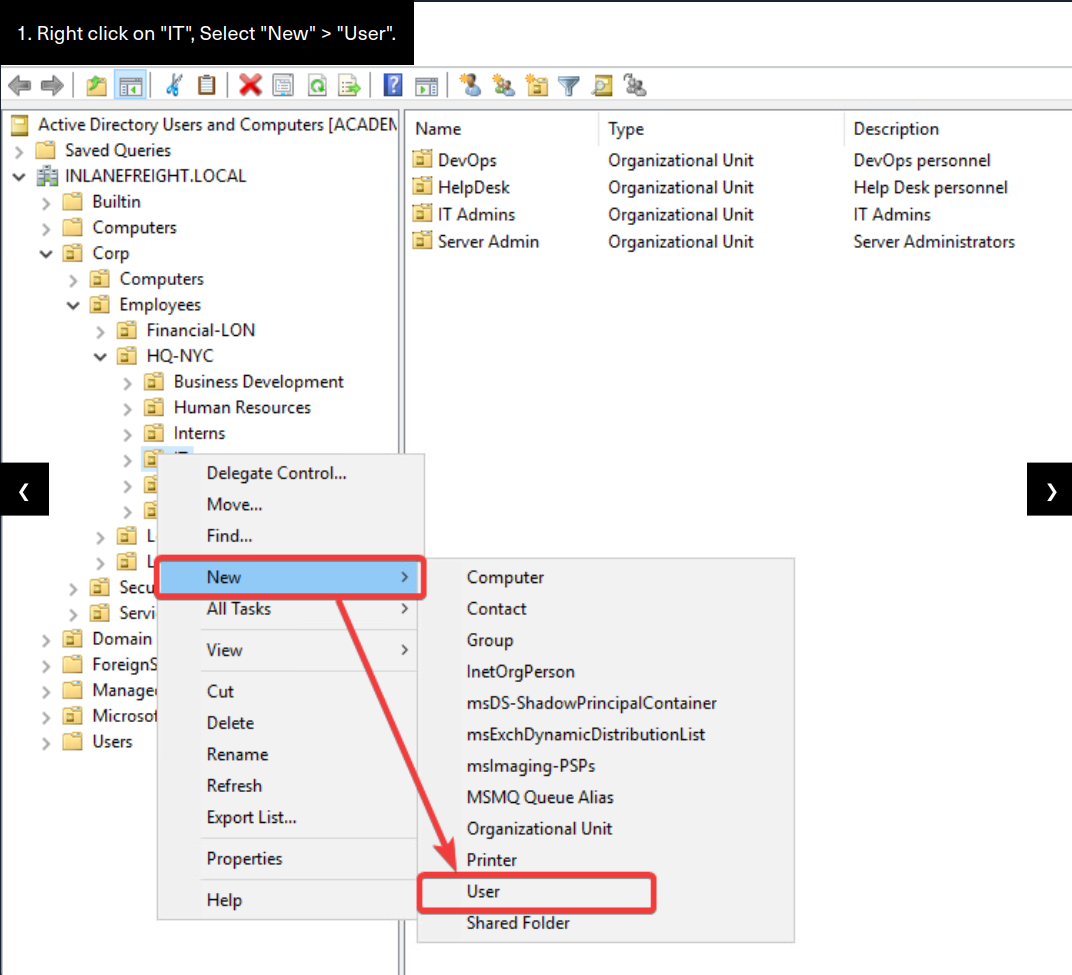The width and height of the screenshot is (1072, 975).
Task: Go up one level with folder-arrow icon
Action: (96, 85)
